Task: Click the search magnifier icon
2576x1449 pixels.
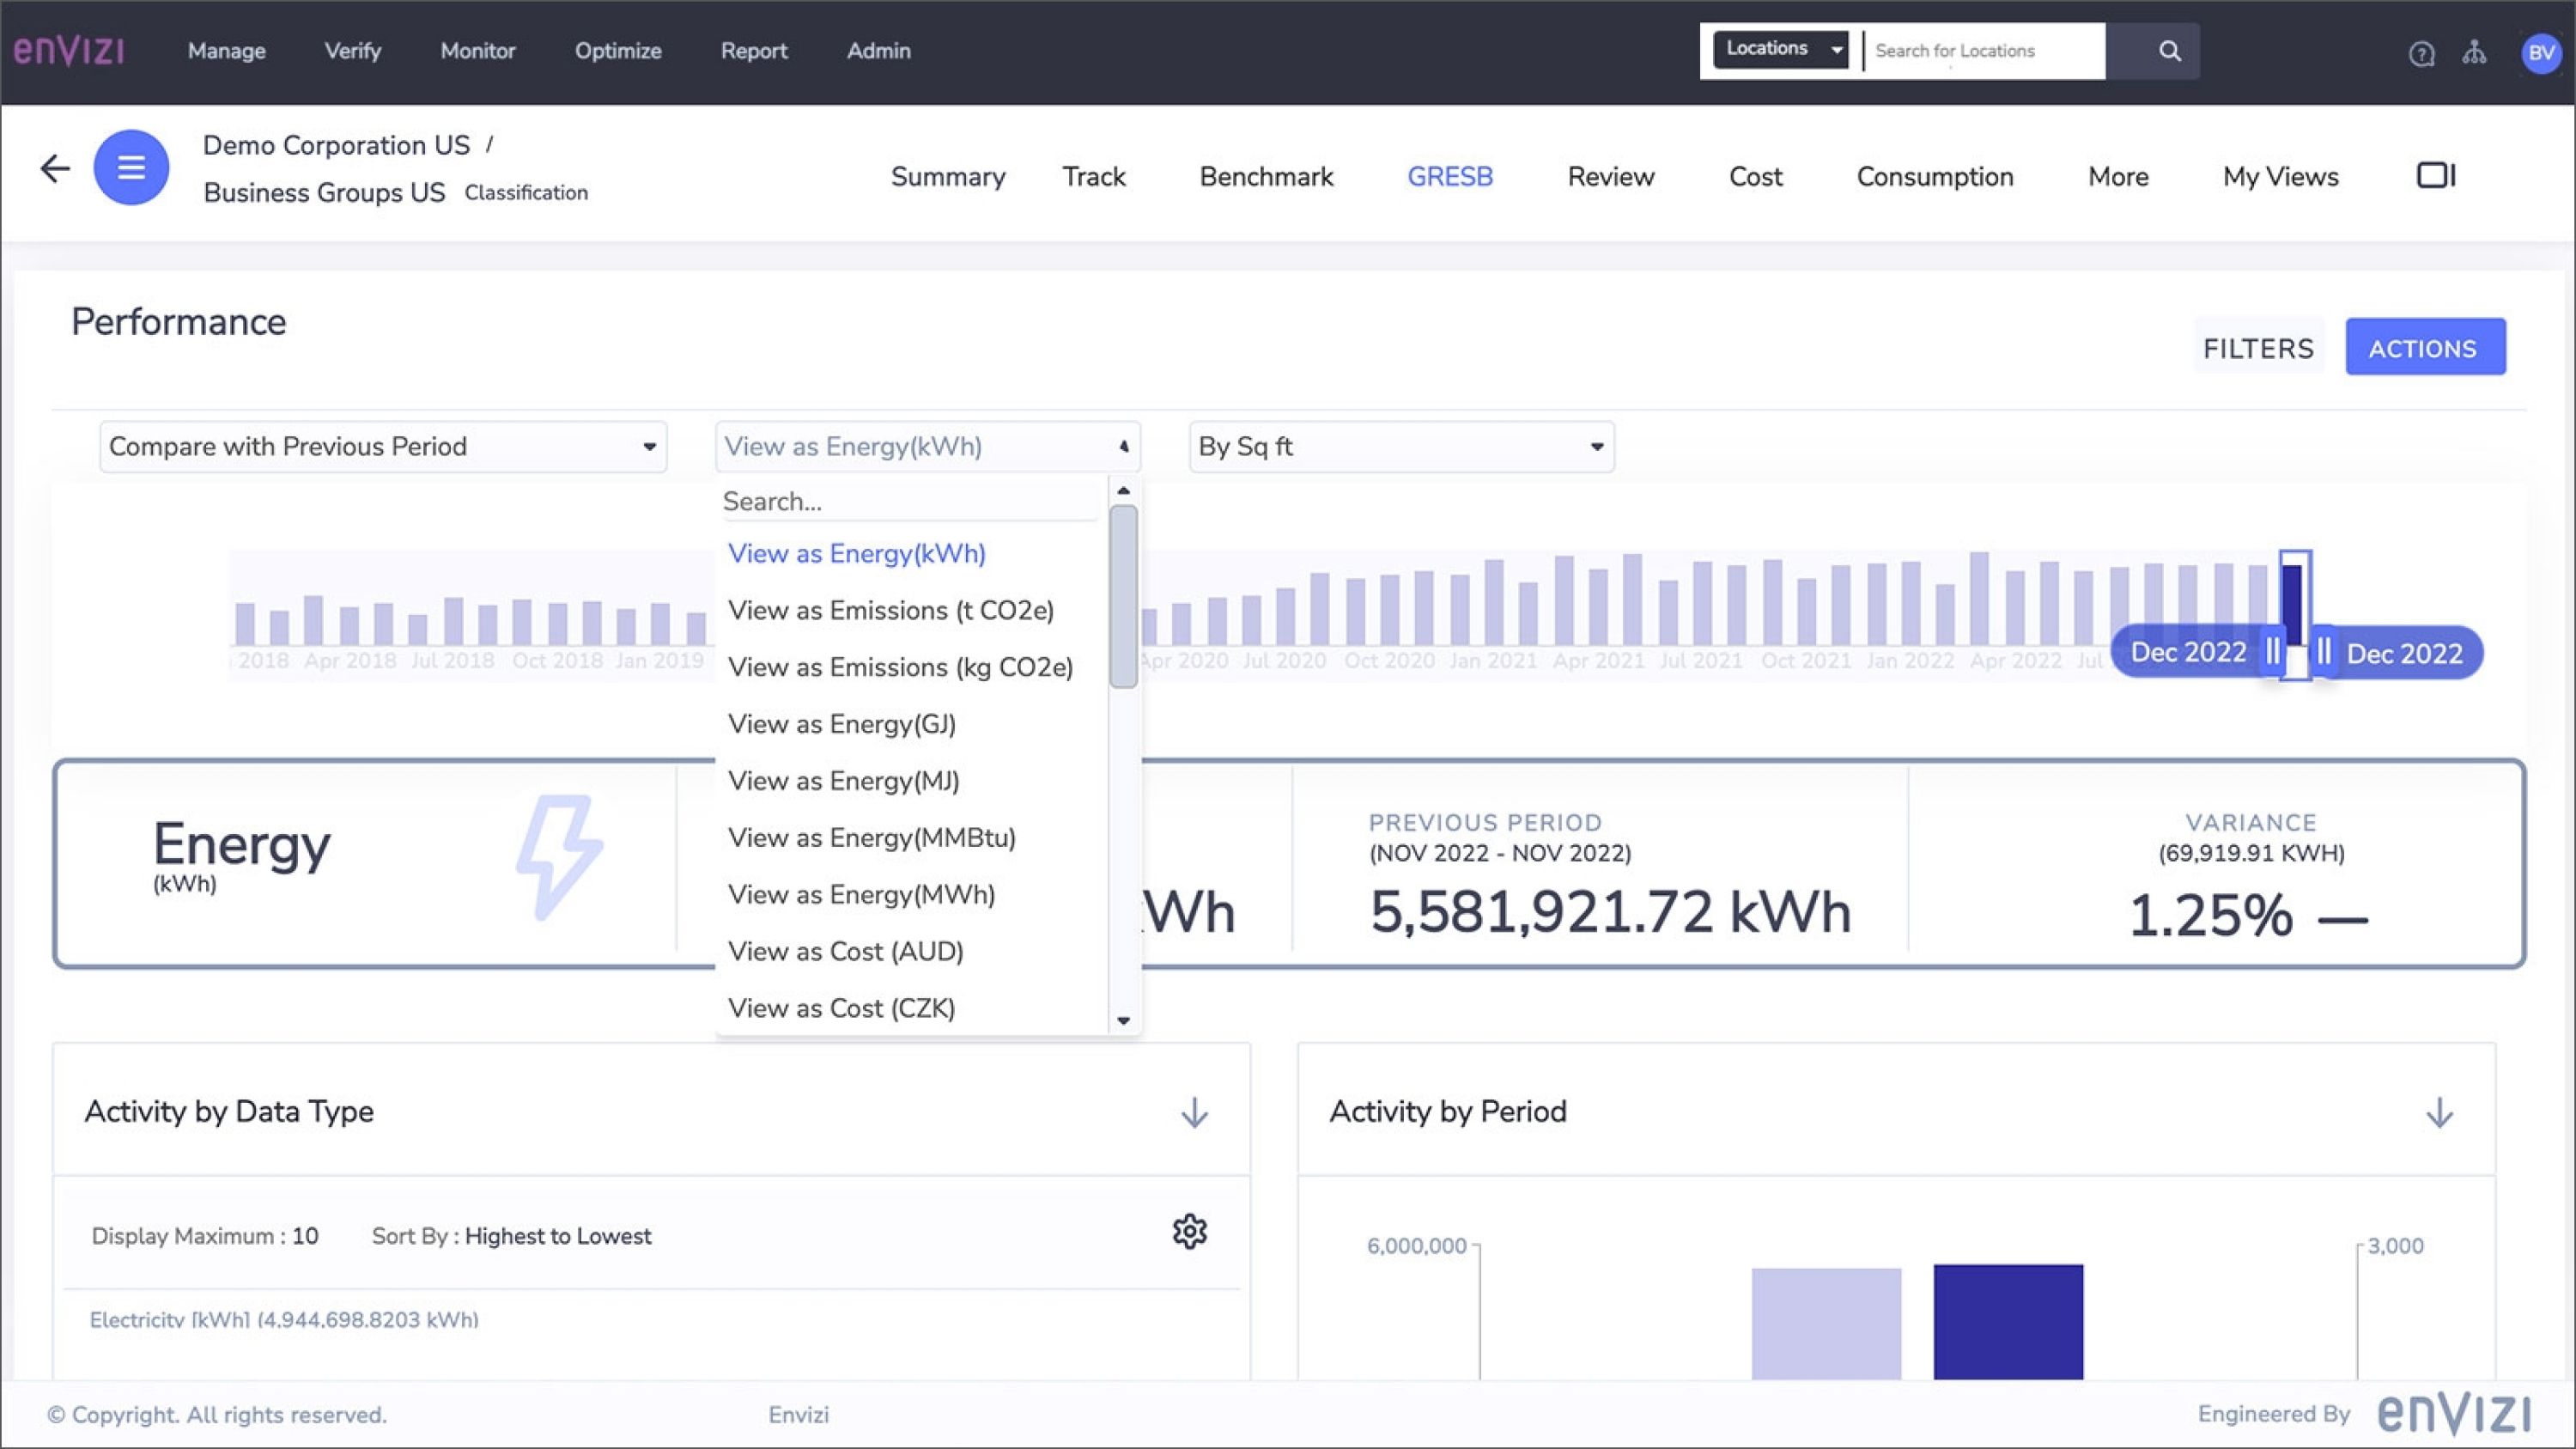Action: tap(2169, 51)
